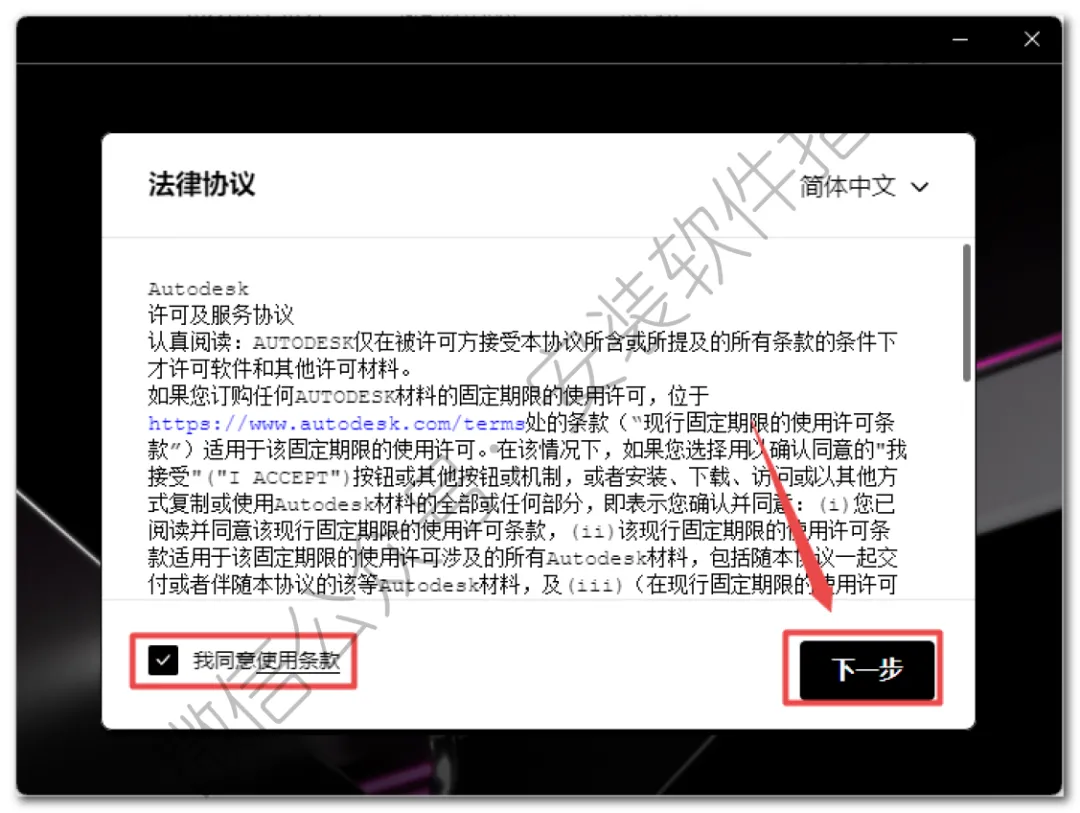Click the 使用条款 link beside the checkbox

298,661
